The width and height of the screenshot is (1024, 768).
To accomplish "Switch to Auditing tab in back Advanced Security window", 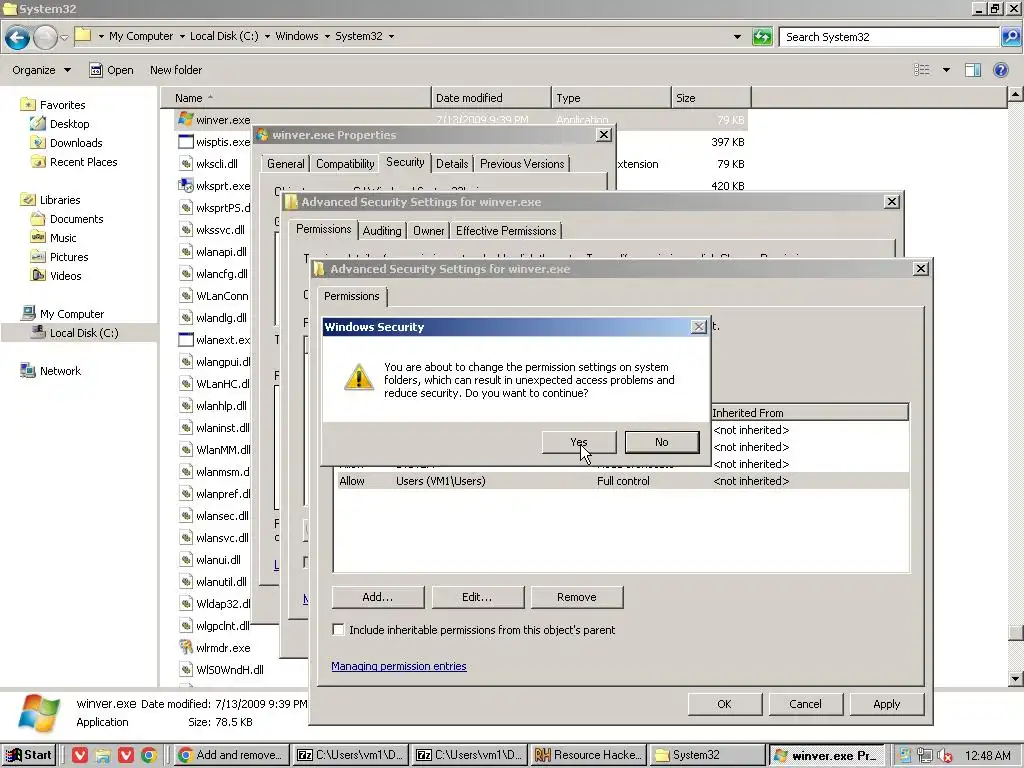I will pyautogui.click(x=382, y=231).
